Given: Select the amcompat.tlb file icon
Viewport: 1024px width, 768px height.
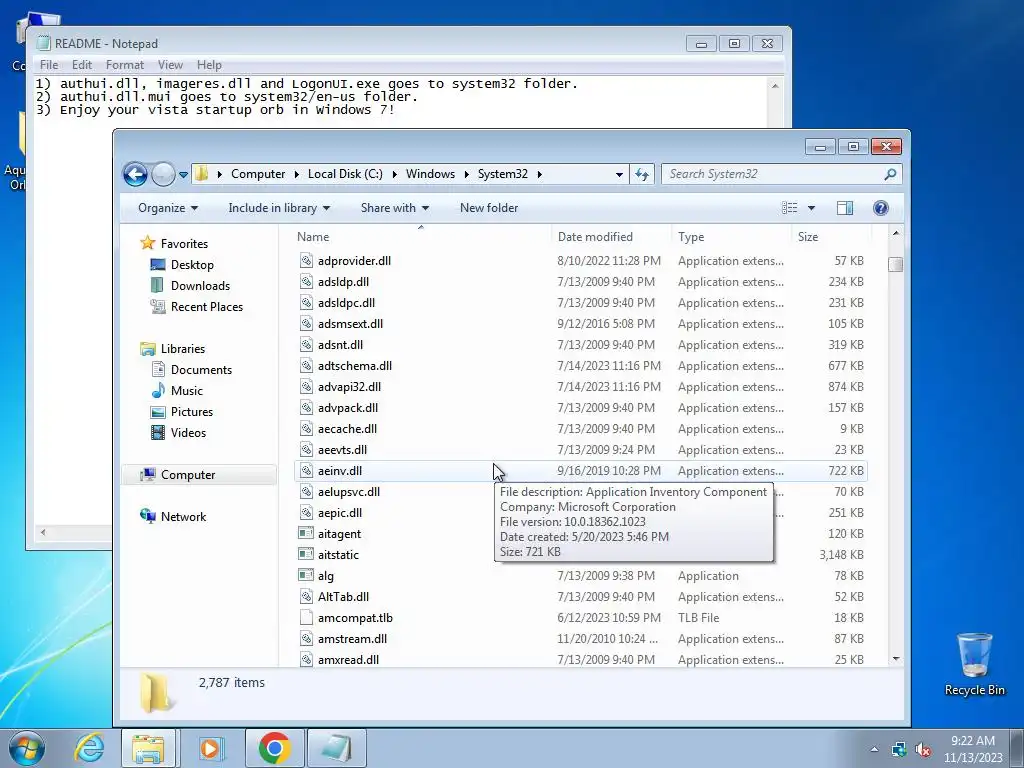Looking at the screenshot, I should point(306,618).
